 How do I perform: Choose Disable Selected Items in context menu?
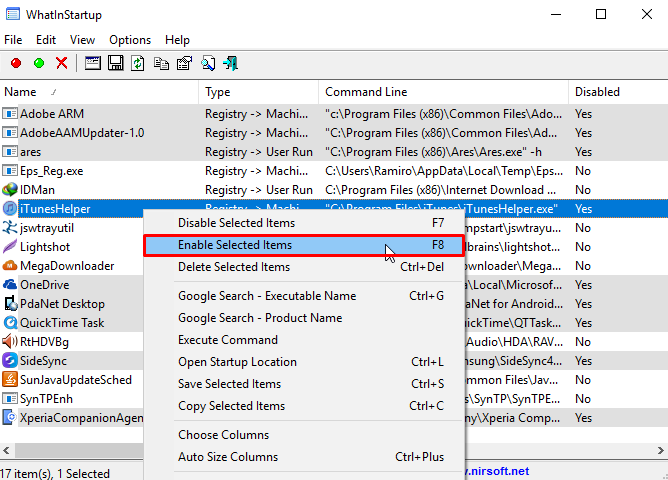[304, 223]
